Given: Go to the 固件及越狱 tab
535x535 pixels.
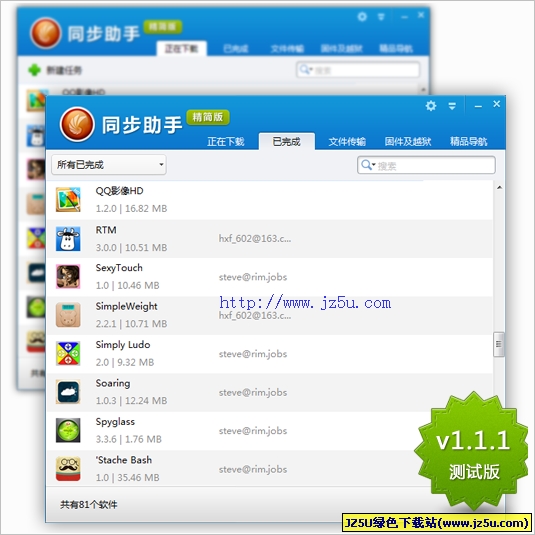Looking at the screenshot, I should [x=408, y=142].
